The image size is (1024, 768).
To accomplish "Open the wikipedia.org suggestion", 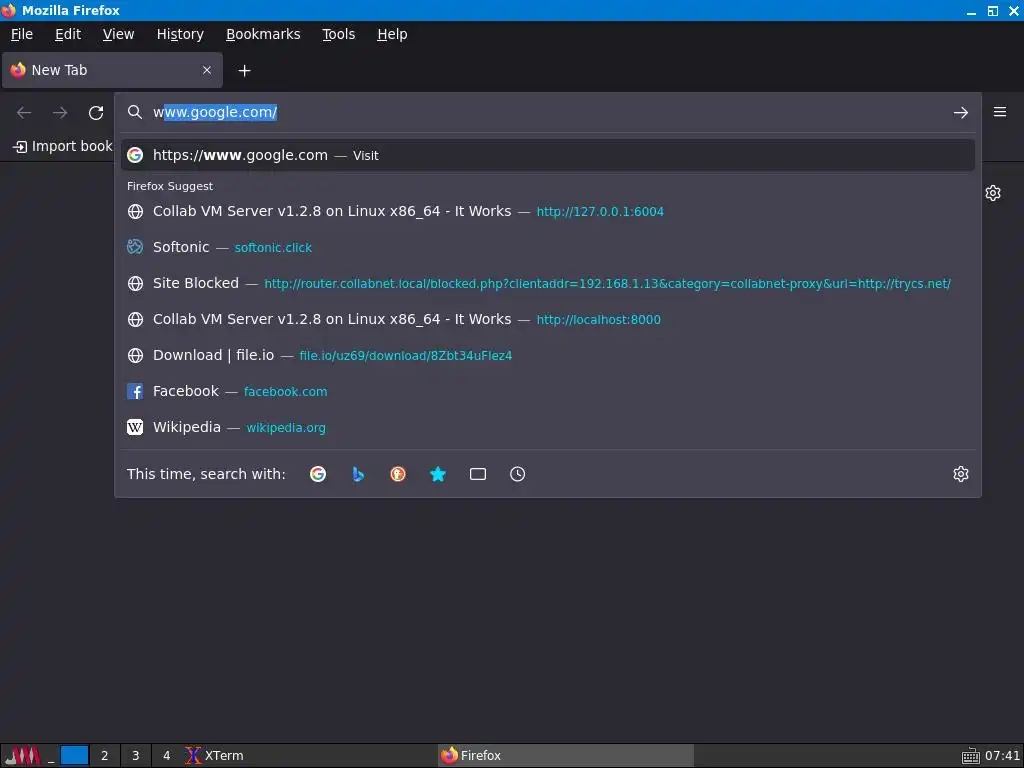I will (547, 426).
